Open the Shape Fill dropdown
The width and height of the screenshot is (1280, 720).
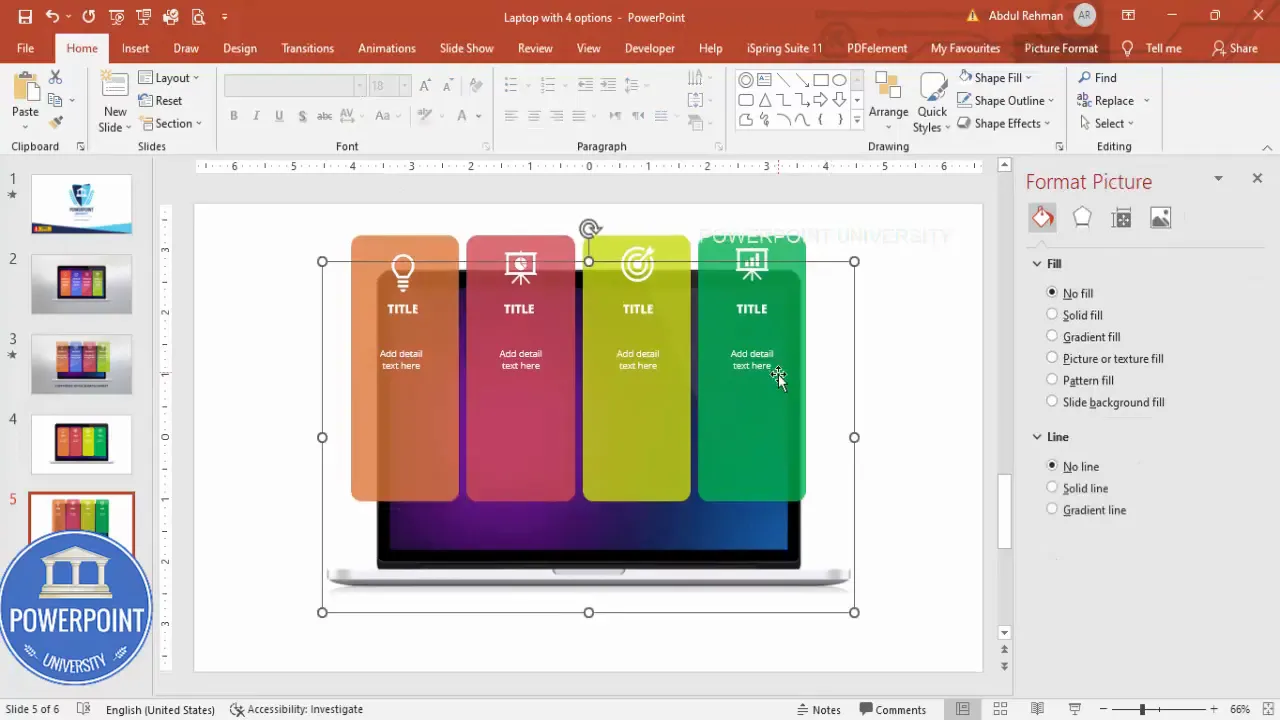[x=995, y=77]
